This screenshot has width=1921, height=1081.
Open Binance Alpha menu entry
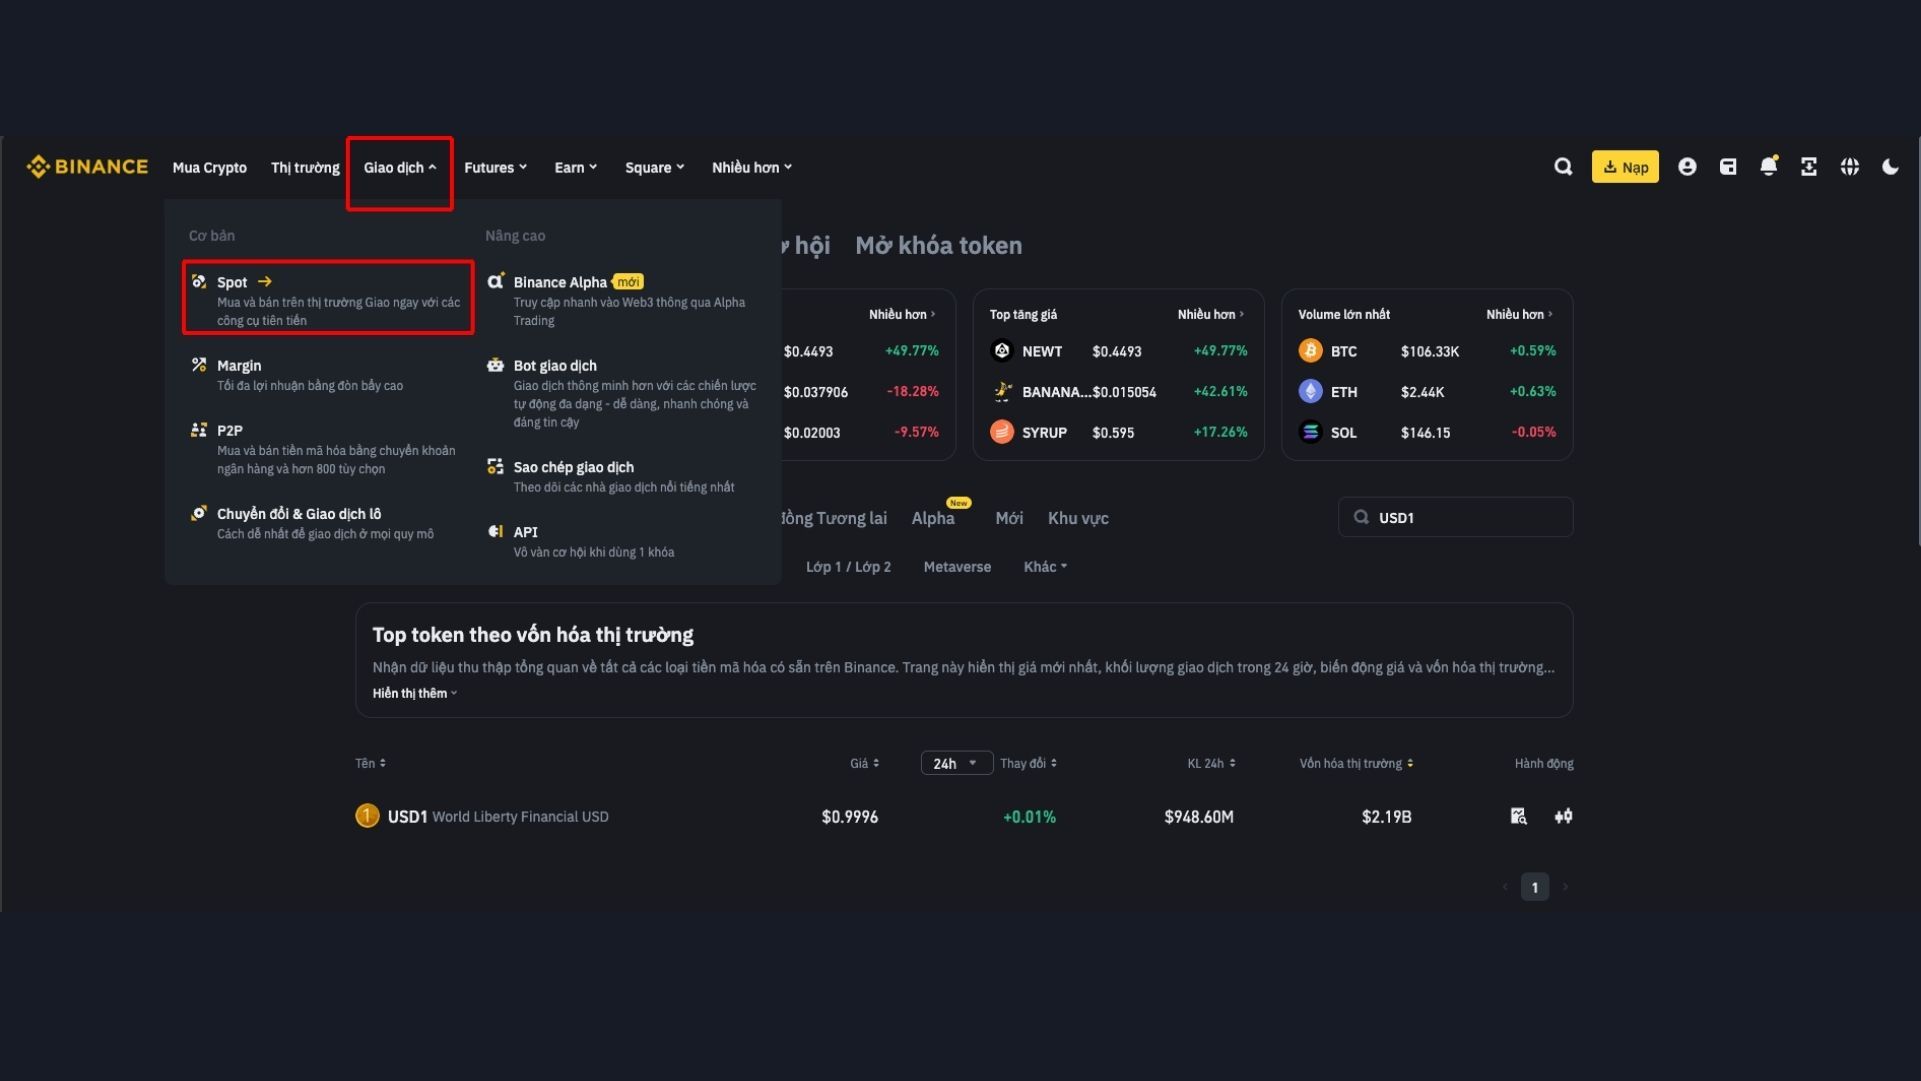pos(623,300)
